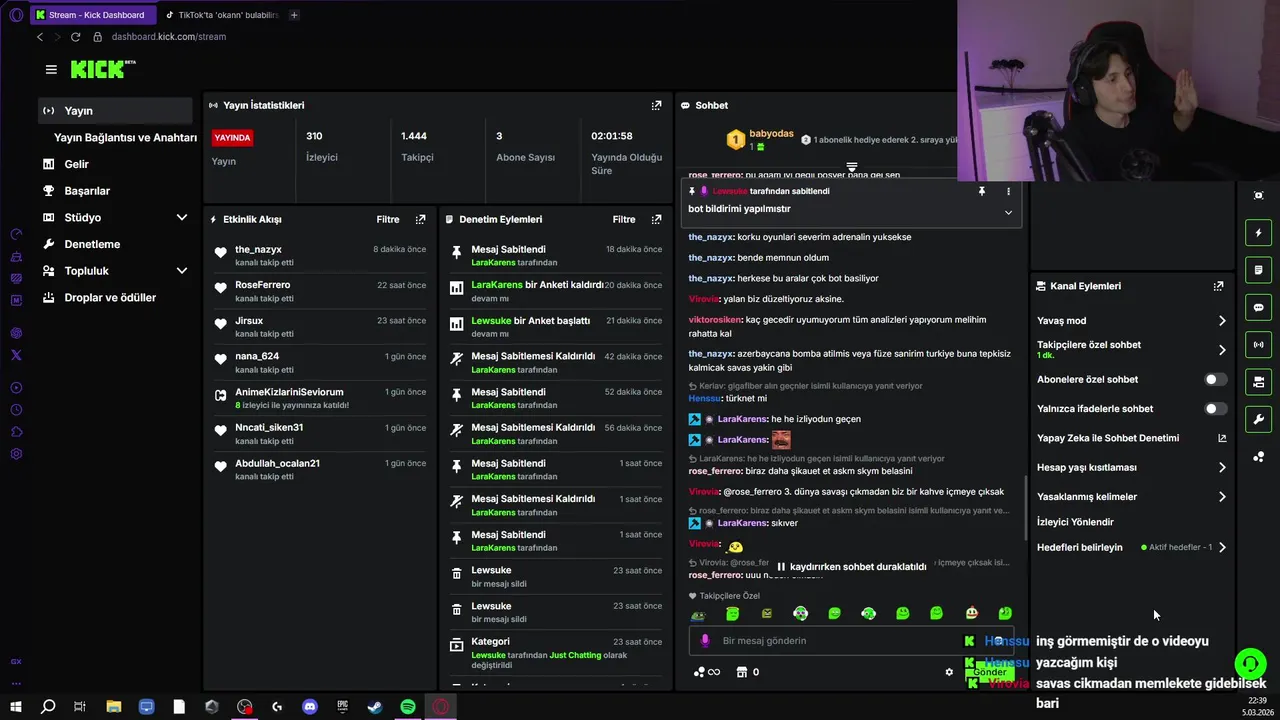Click the chat bubble icon in right toolbar

1258,307
